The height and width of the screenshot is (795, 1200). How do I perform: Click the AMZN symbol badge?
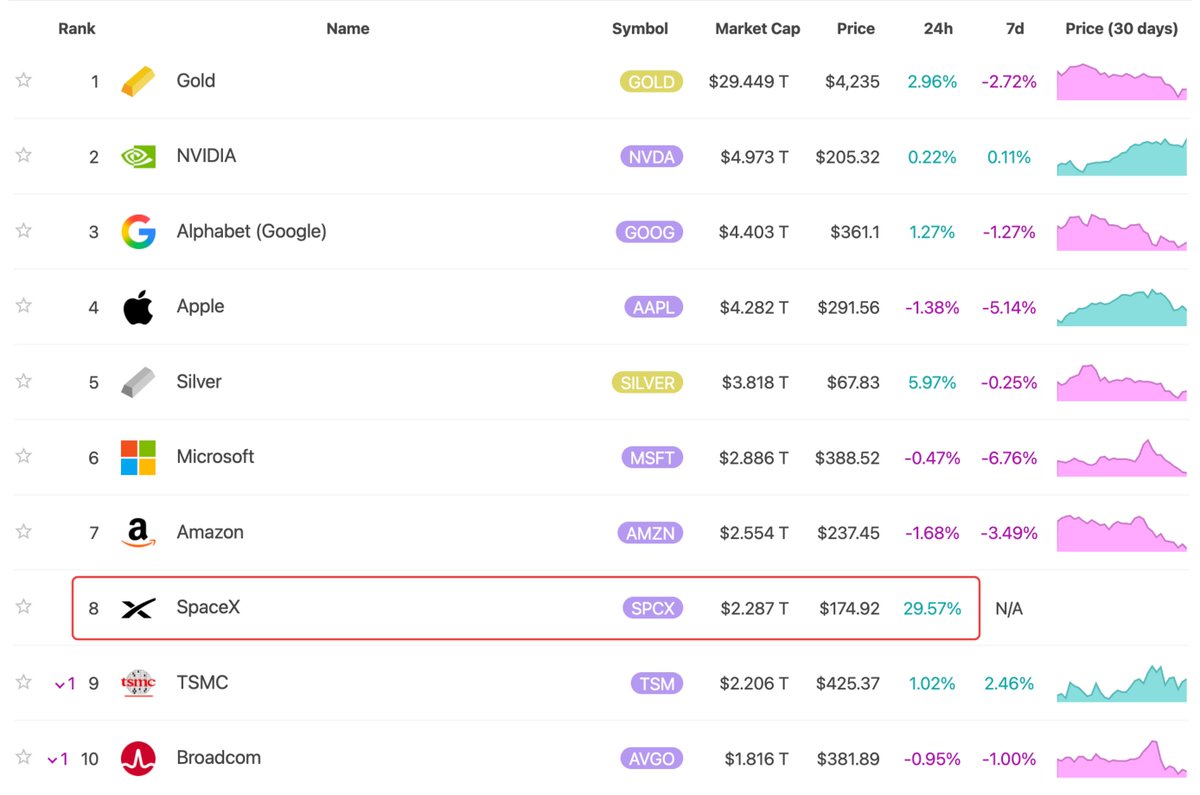tap(650, 533)
